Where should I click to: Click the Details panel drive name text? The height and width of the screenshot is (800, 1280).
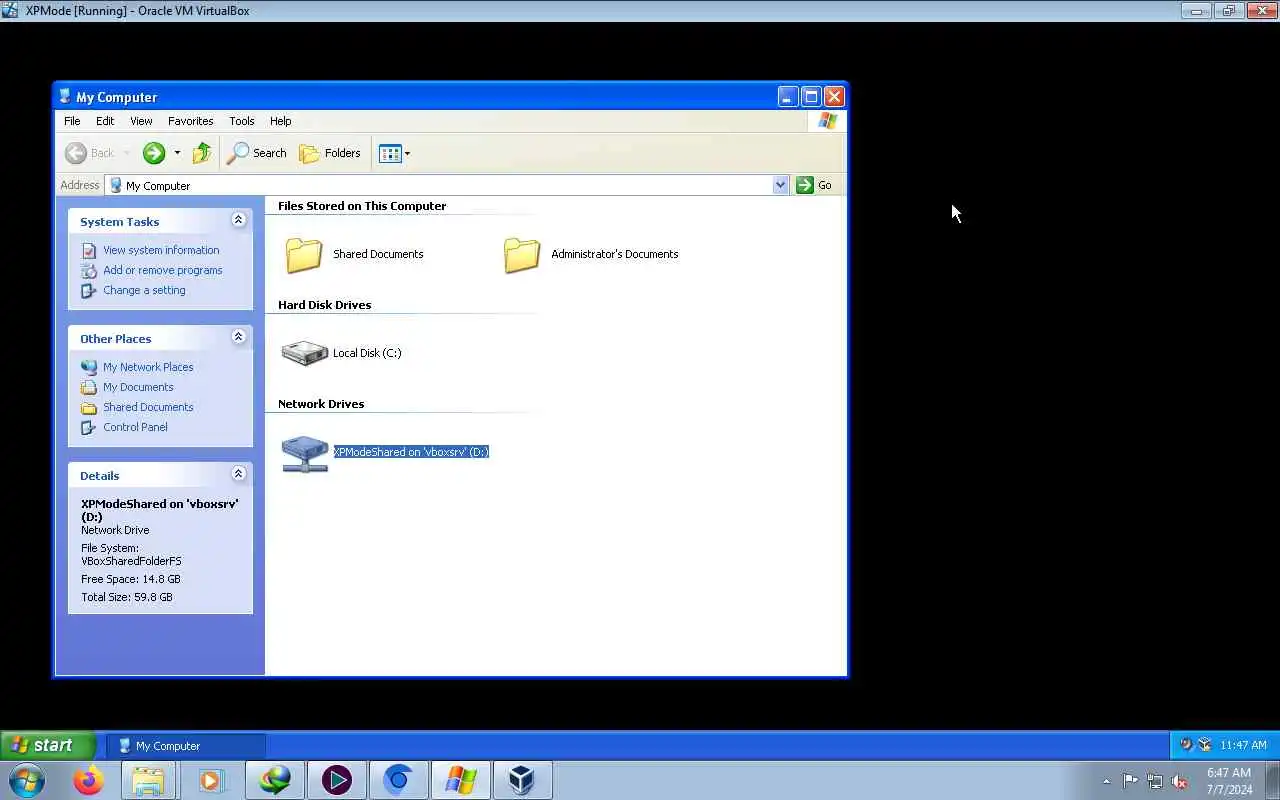pos(160,510)
